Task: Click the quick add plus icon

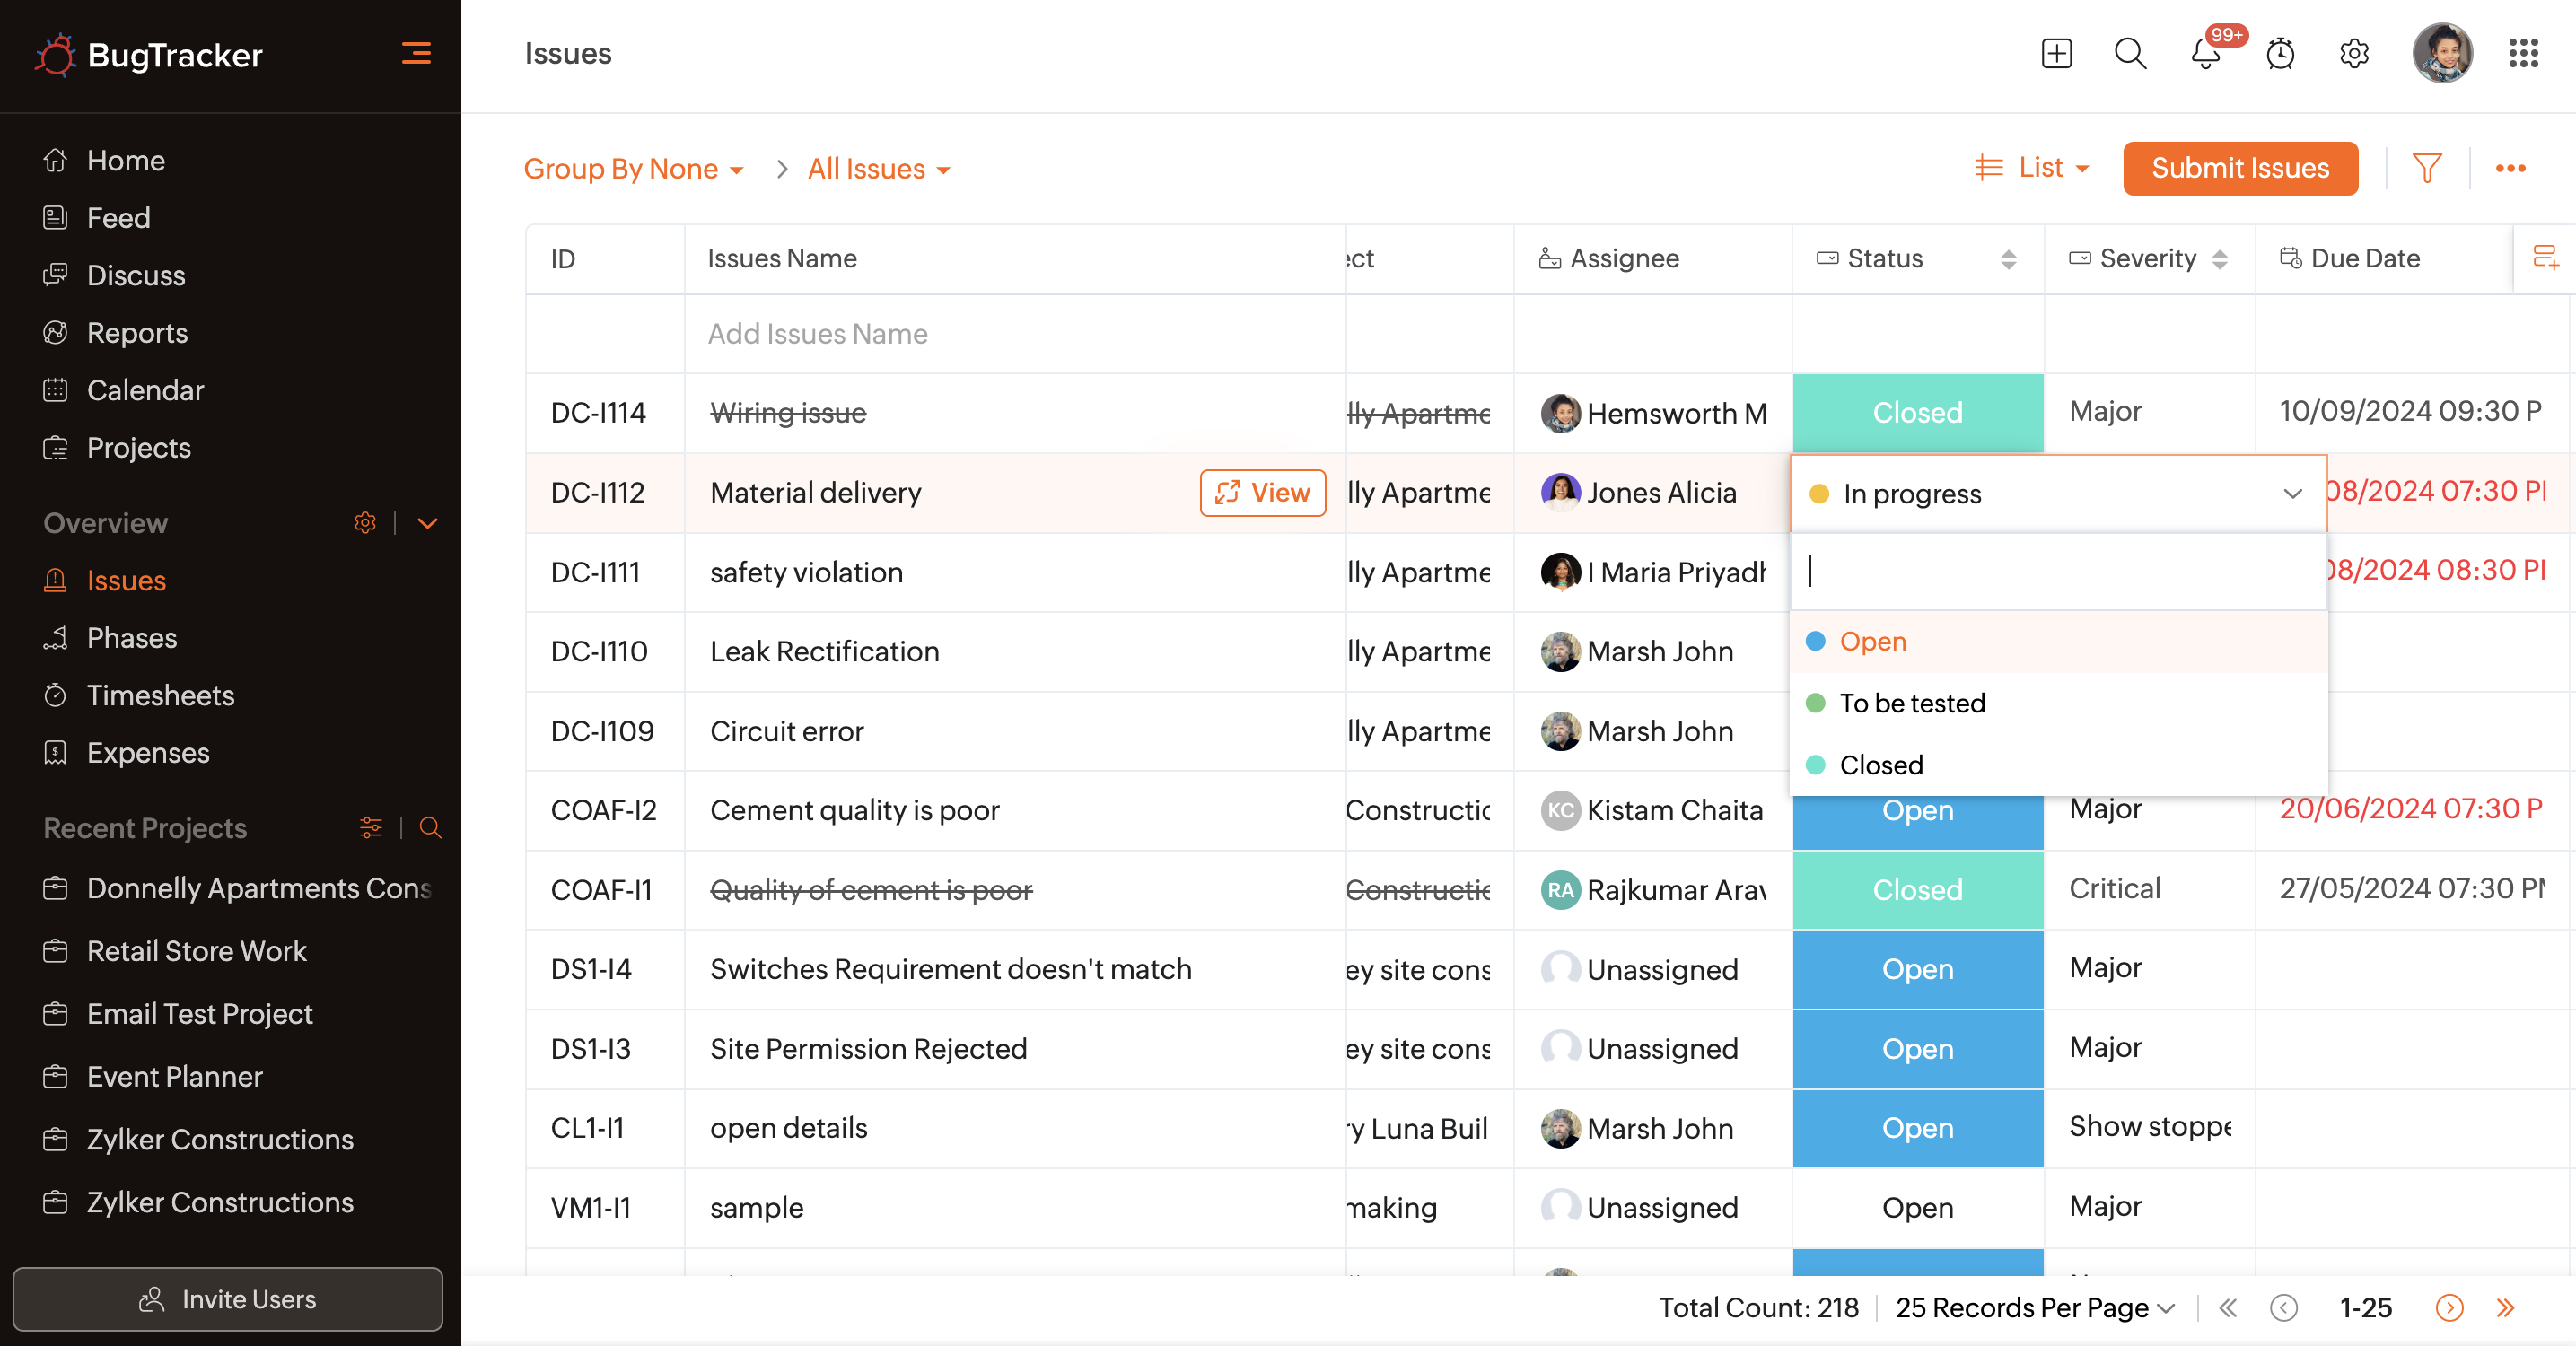Action: point(2056,54)
